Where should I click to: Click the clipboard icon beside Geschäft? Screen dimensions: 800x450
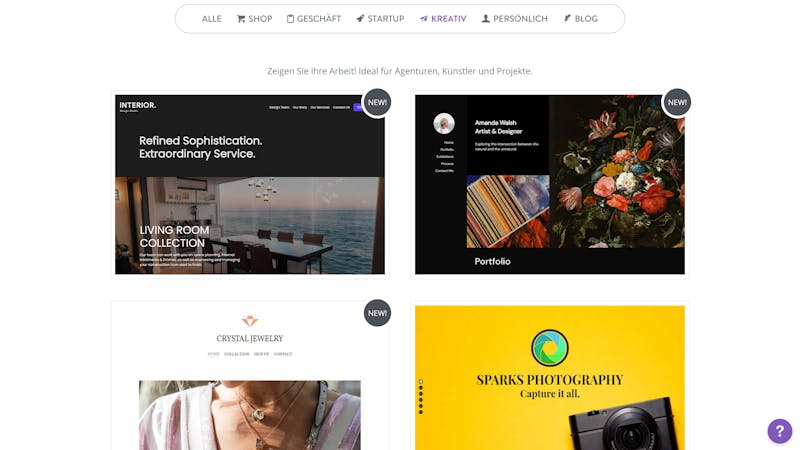point(290,19)
